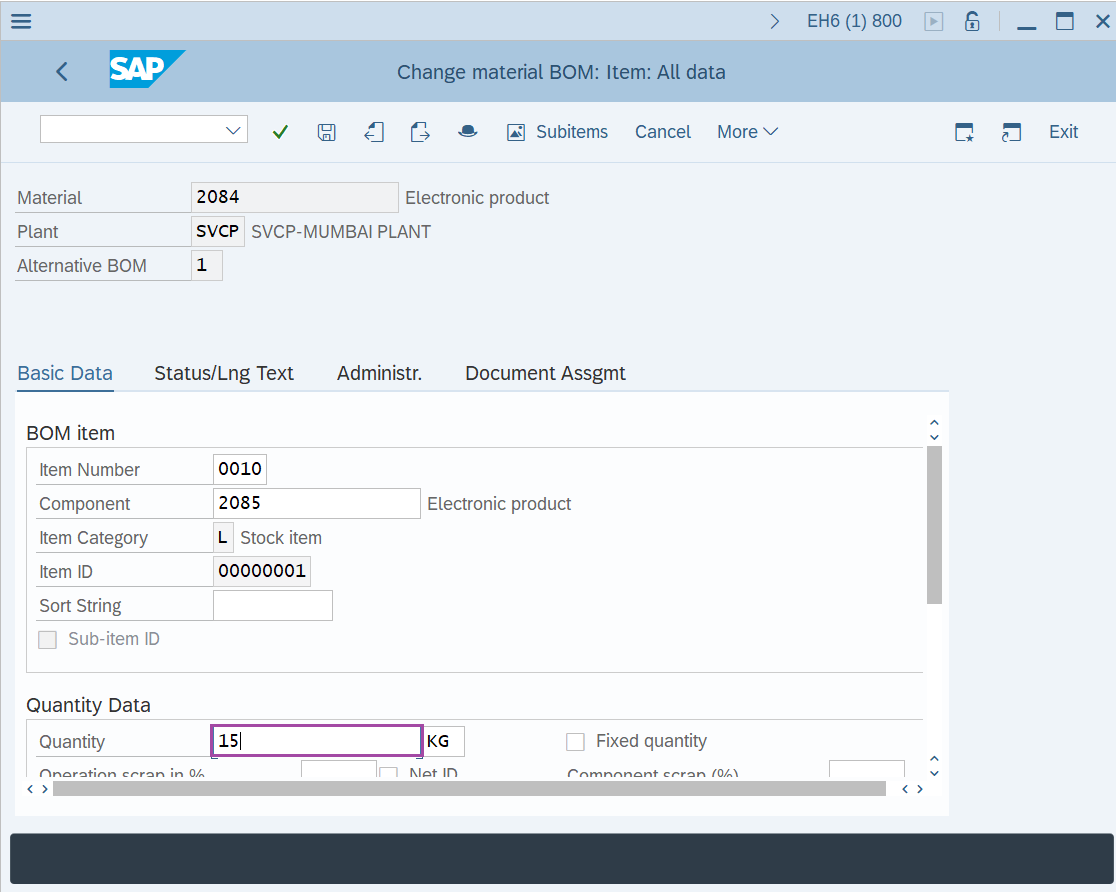The width and height of the screenshot is (1117, 892).
Task: Click the green checkmark Enter icon
Action: (x=280, y=132)
